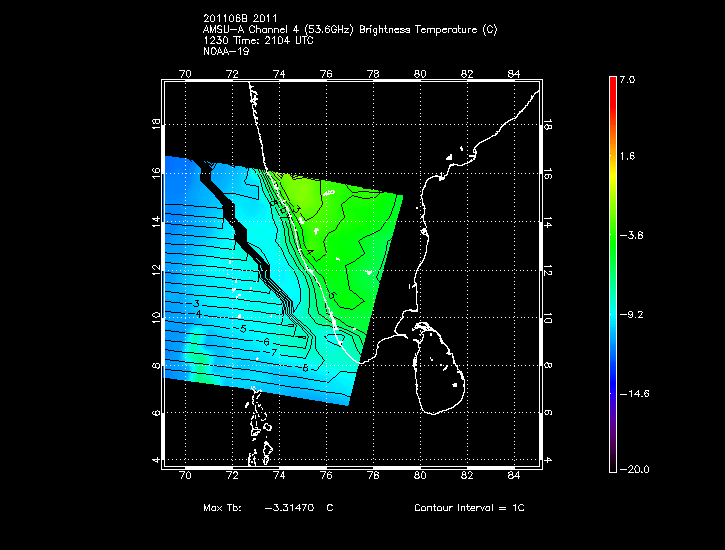The image size is (725, 550).
Task: Click longitude label 72 on bottom axis
Action: tap(232, 476)
